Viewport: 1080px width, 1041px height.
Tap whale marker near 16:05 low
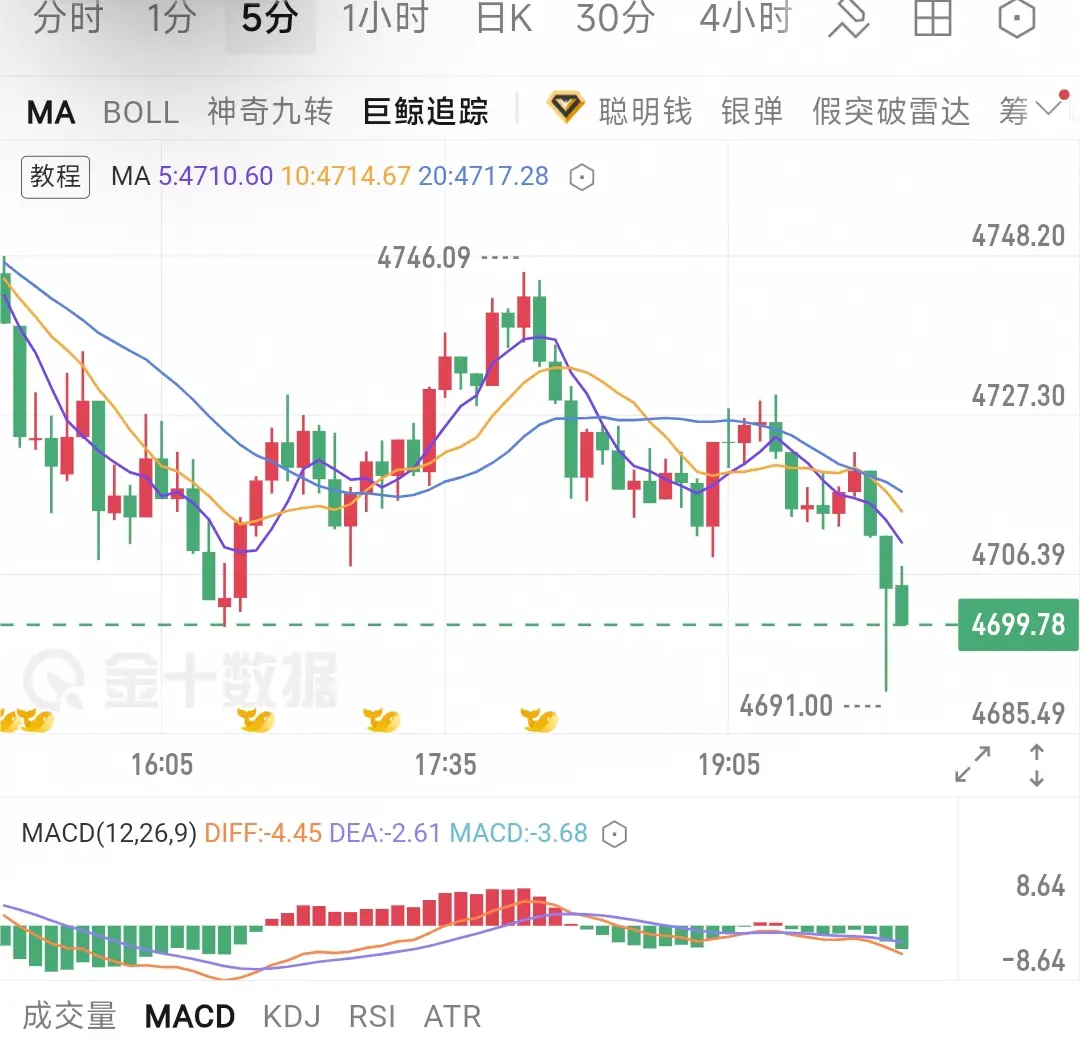[x=256, y=720]
